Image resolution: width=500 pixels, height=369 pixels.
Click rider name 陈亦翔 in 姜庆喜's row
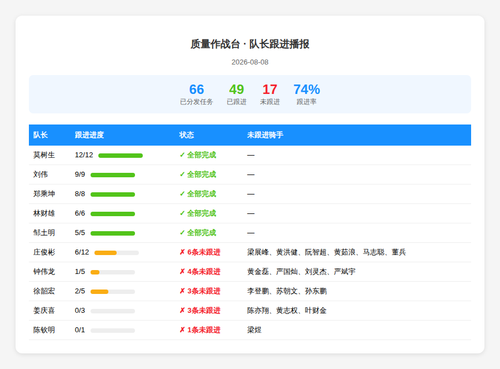click(x=258, y=310)
